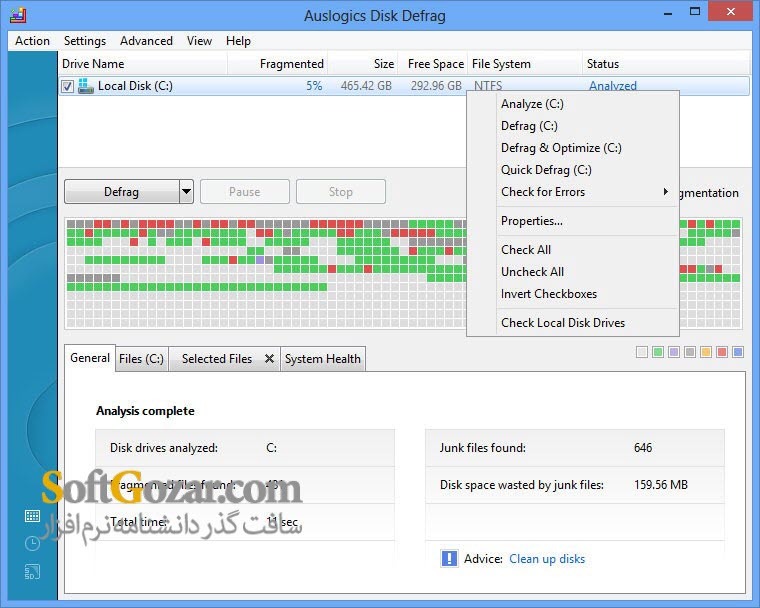This screenshot has height=608, width=760.
Task: Click the green legend color swatch
Action: pyautogui.click(x=658, y=352)
